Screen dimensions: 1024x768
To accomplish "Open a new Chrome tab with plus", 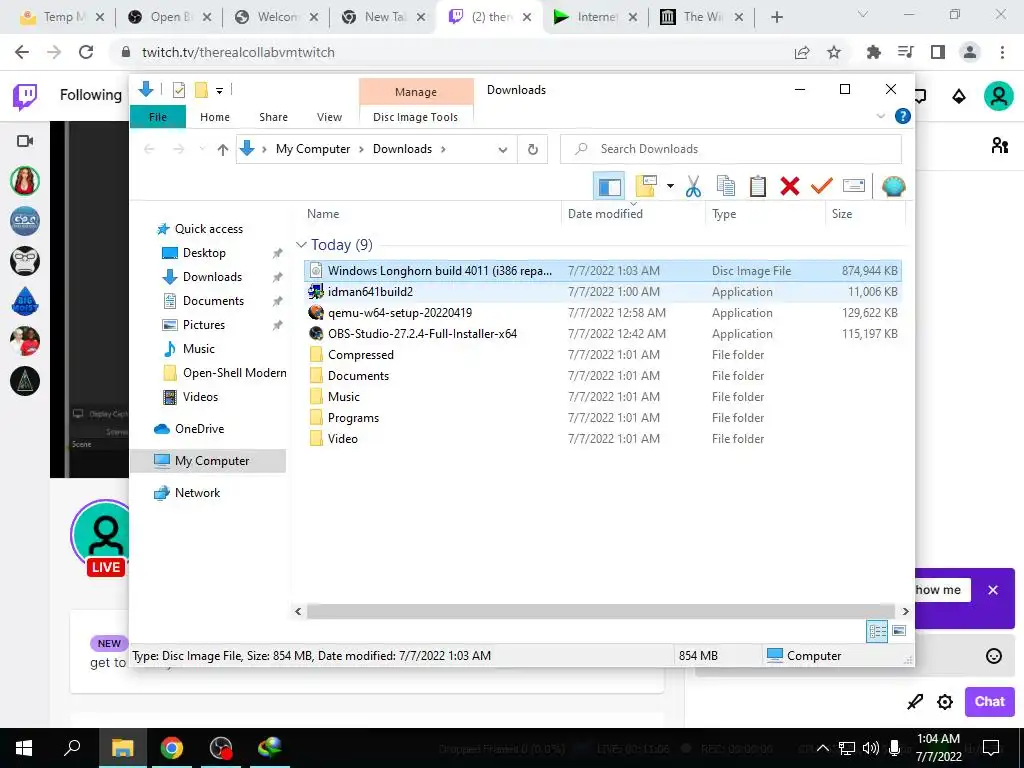I will click(x=776, y=17).
